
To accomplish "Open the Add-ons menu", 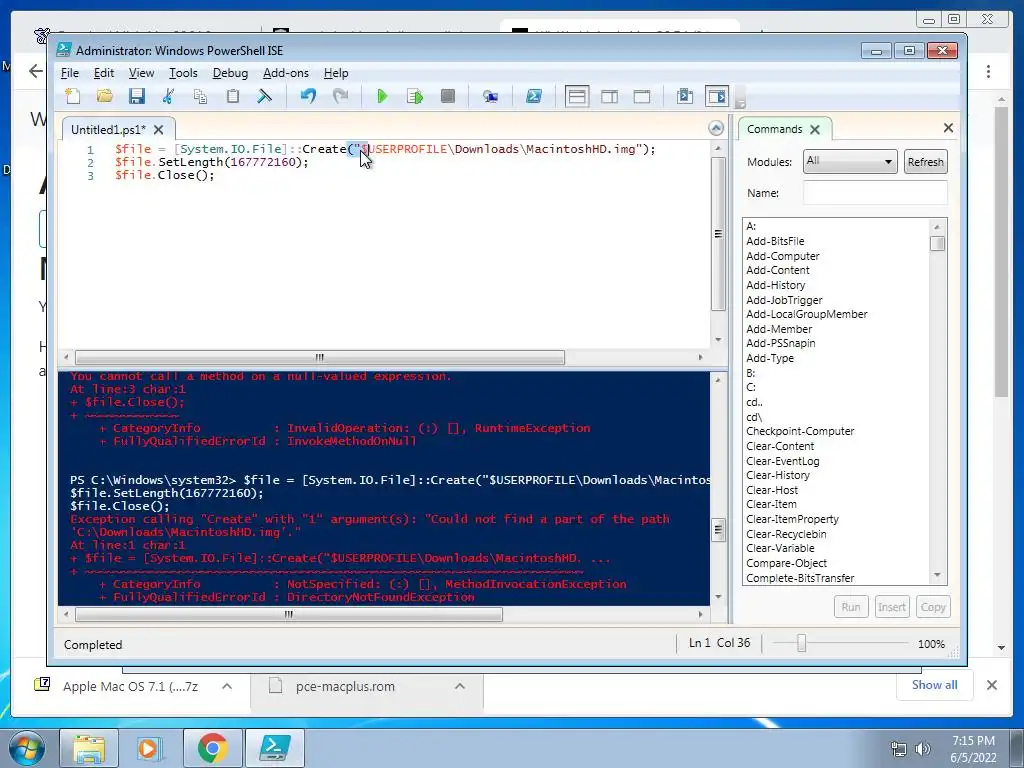I will coord(285,73).
